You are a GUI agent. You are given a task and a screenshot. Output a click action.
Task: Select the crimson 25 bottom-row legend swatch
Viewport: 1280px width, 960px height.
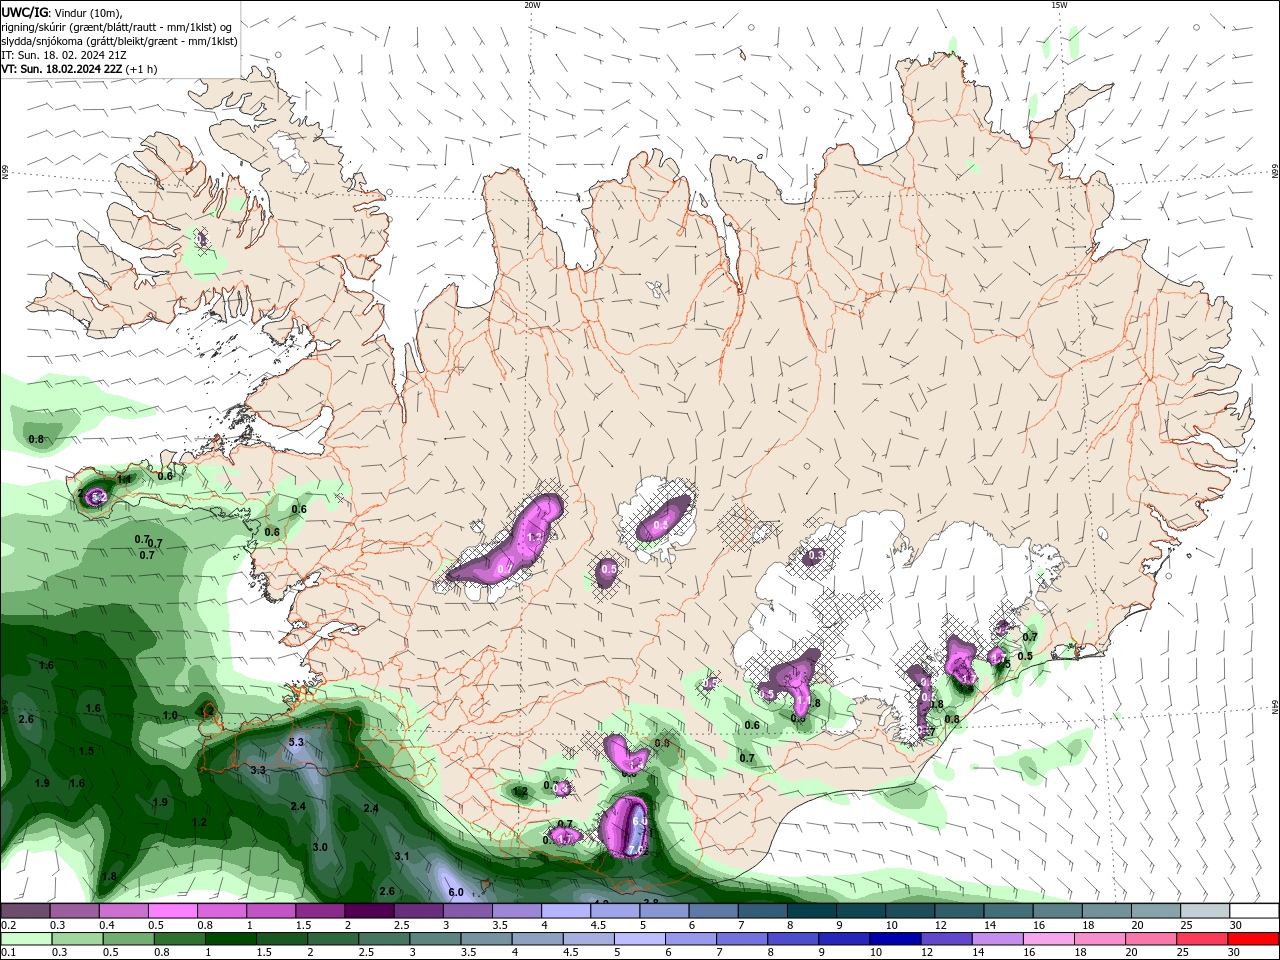(1203, 938)
